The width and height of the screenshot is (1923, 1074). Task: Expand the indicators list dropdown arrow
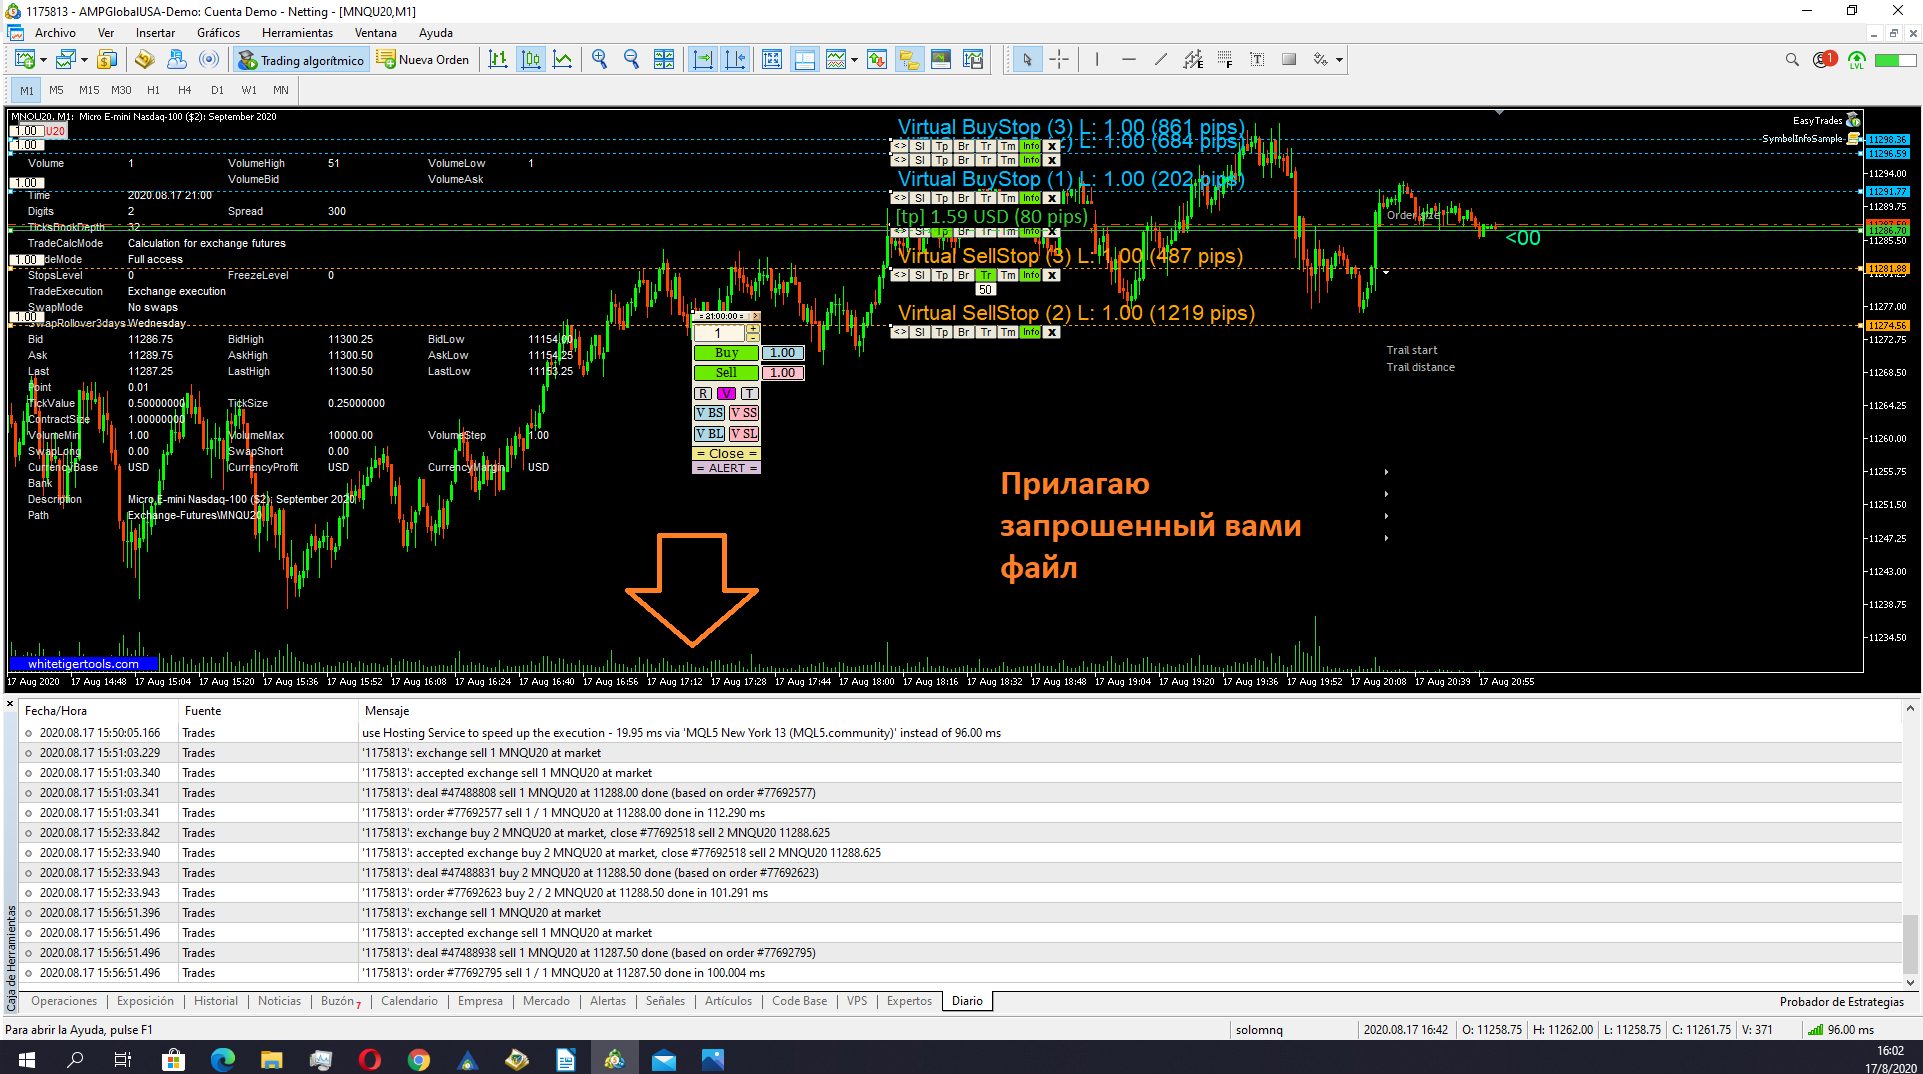pos(854,60)
